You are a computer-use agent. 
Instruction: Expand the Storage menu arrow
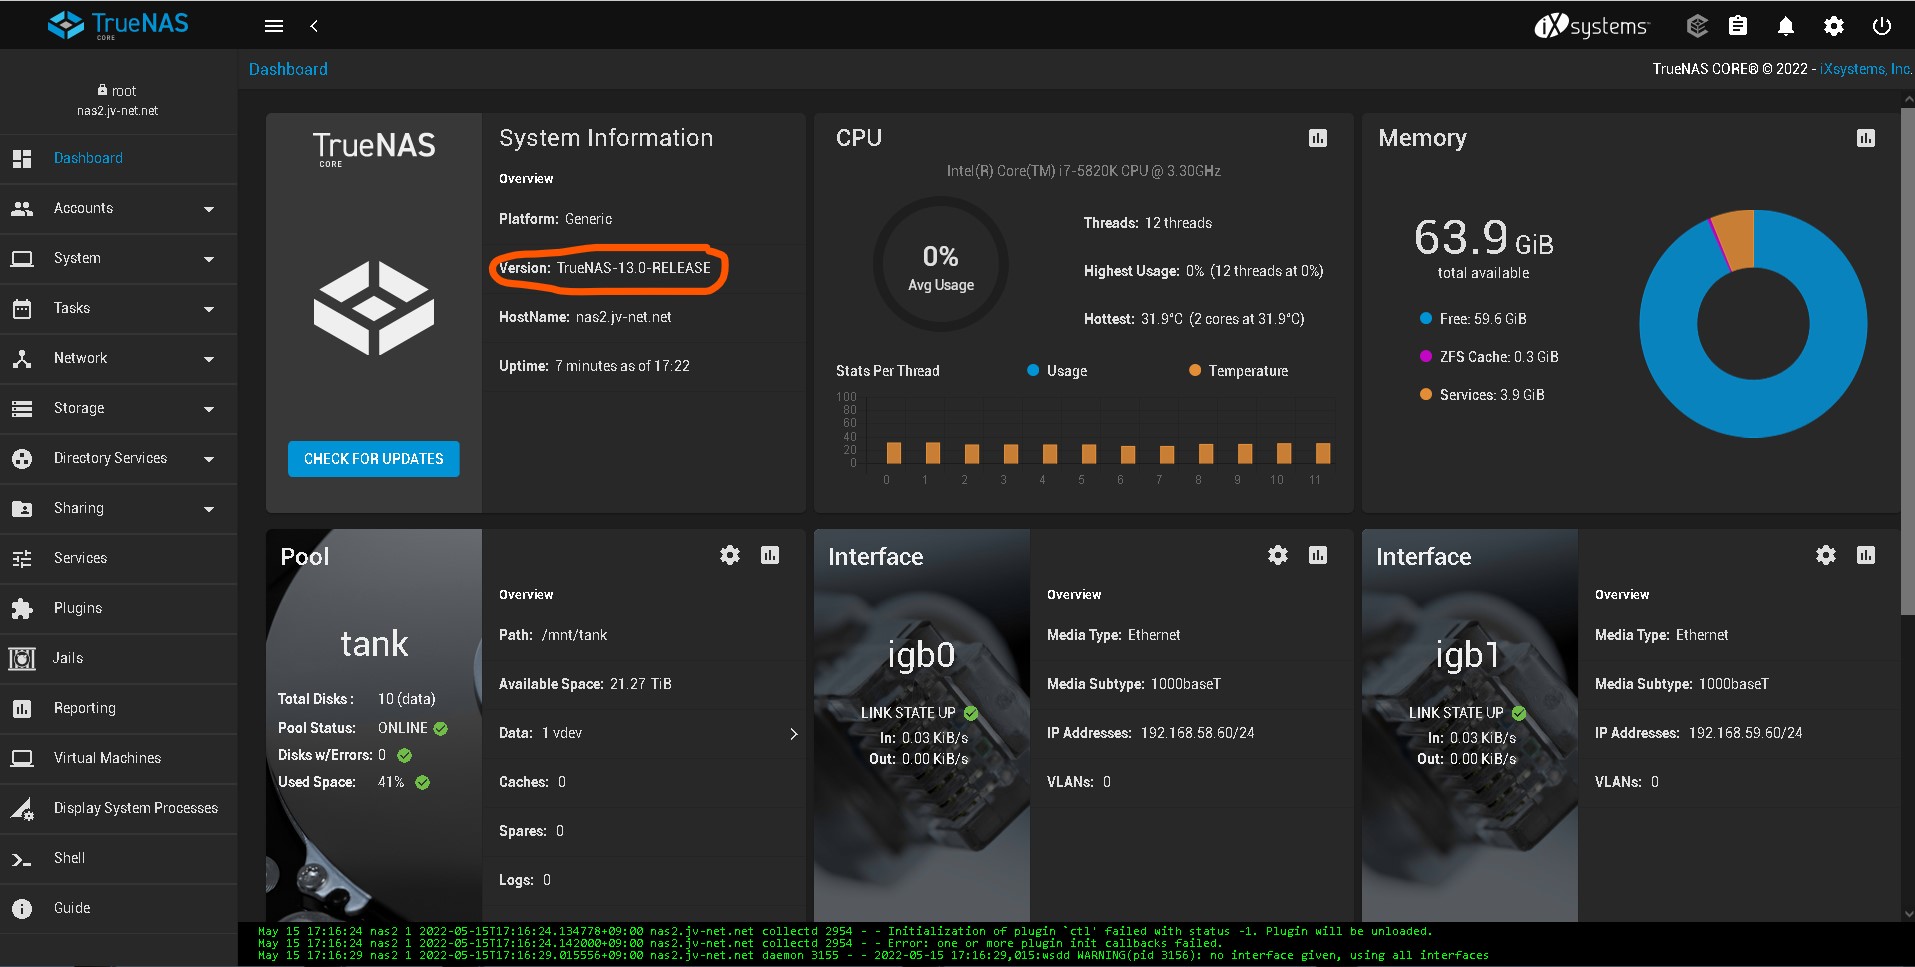coord(209,409)
